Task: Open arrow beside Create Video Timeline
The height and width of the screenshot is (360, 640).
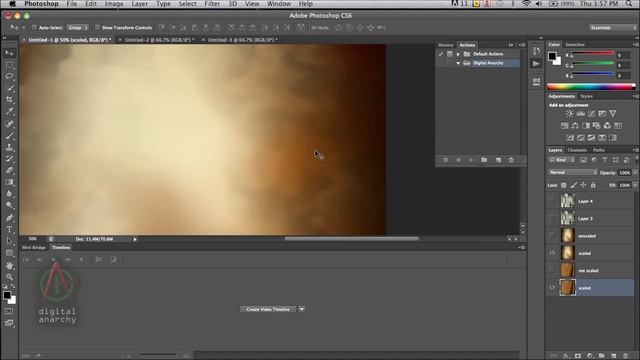Action: (302, 309)
